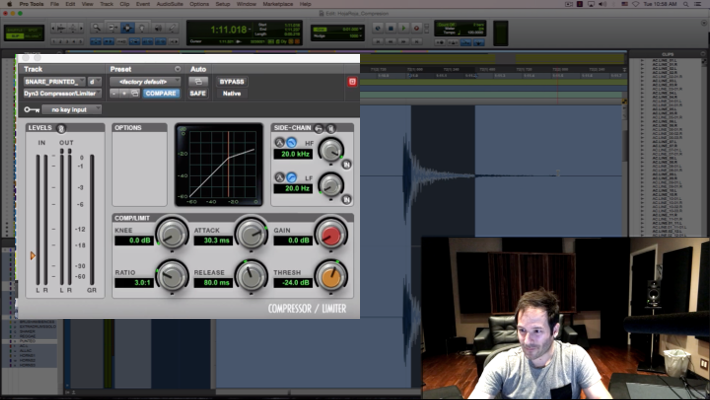This screenshot has height=400, width=710.
Task: Open the SNARE_PRINTED_ track selector dropdown
Action: tap(54, 82)
